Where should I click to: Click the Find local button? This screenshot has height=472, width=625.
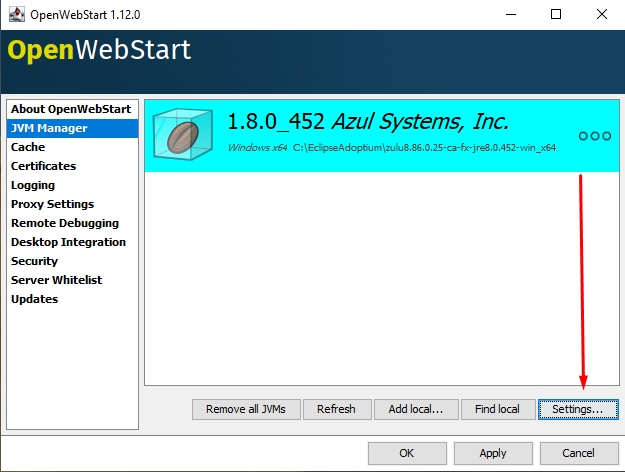point(496,409)
